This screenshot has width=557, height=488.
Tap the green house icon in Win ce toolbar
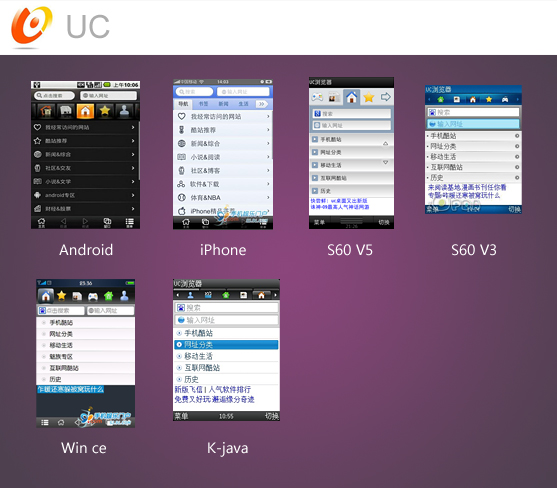point(108,295)
